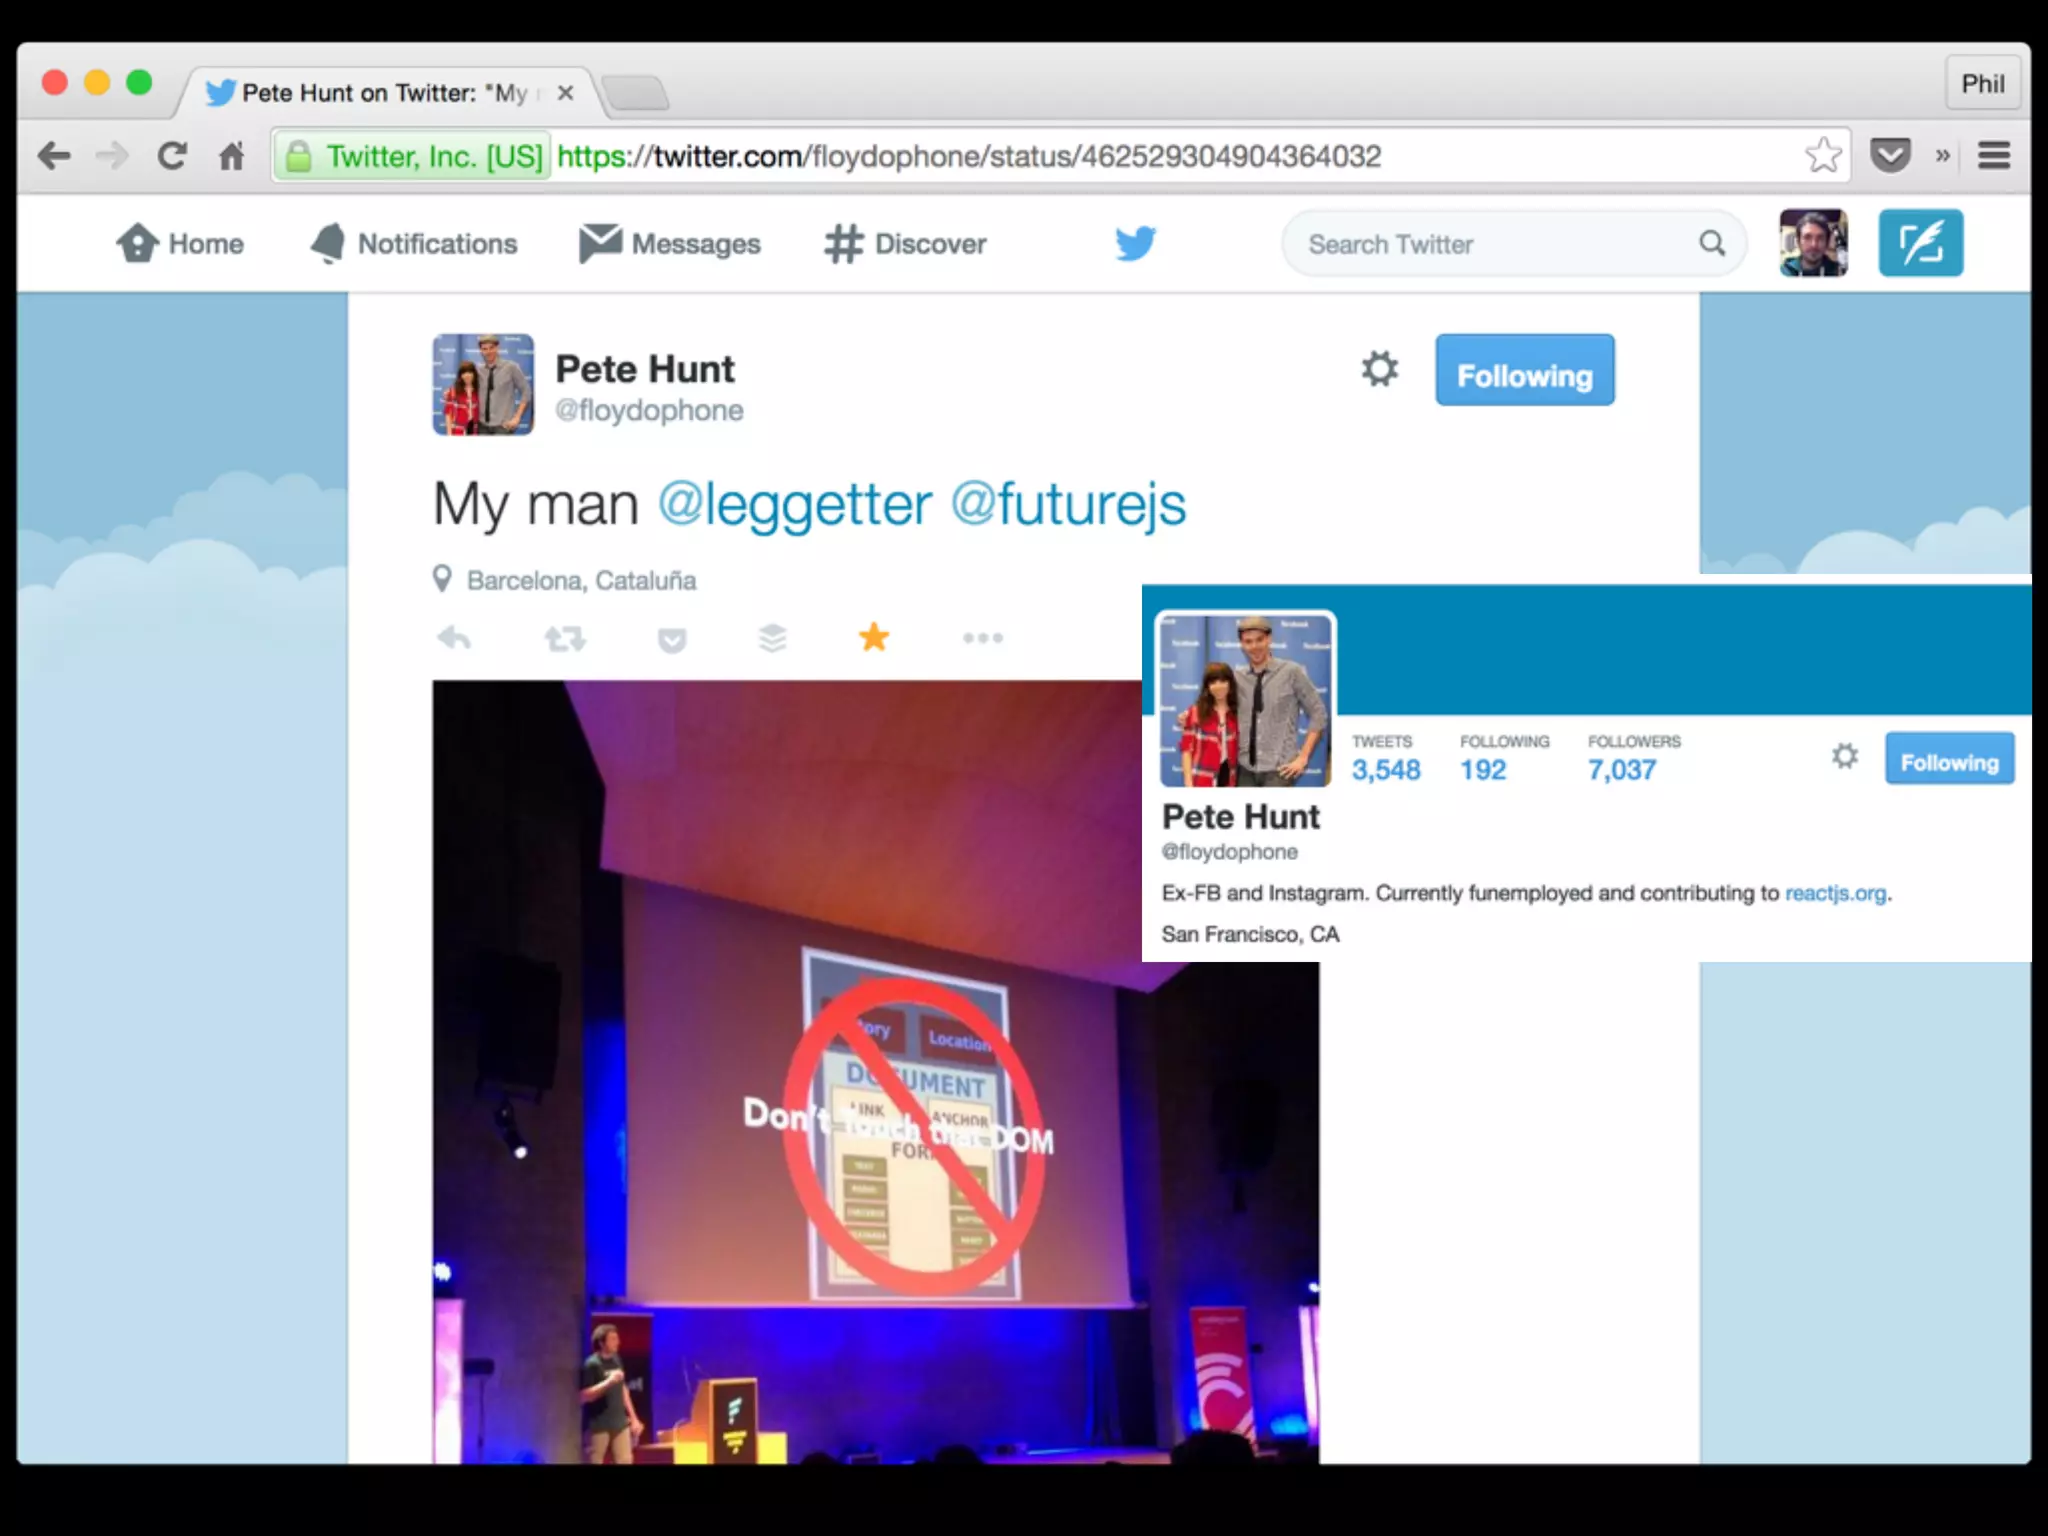The image size is (2048, 1536).
Task: Open gear menu in profile card
Action: coord(1845,757)
